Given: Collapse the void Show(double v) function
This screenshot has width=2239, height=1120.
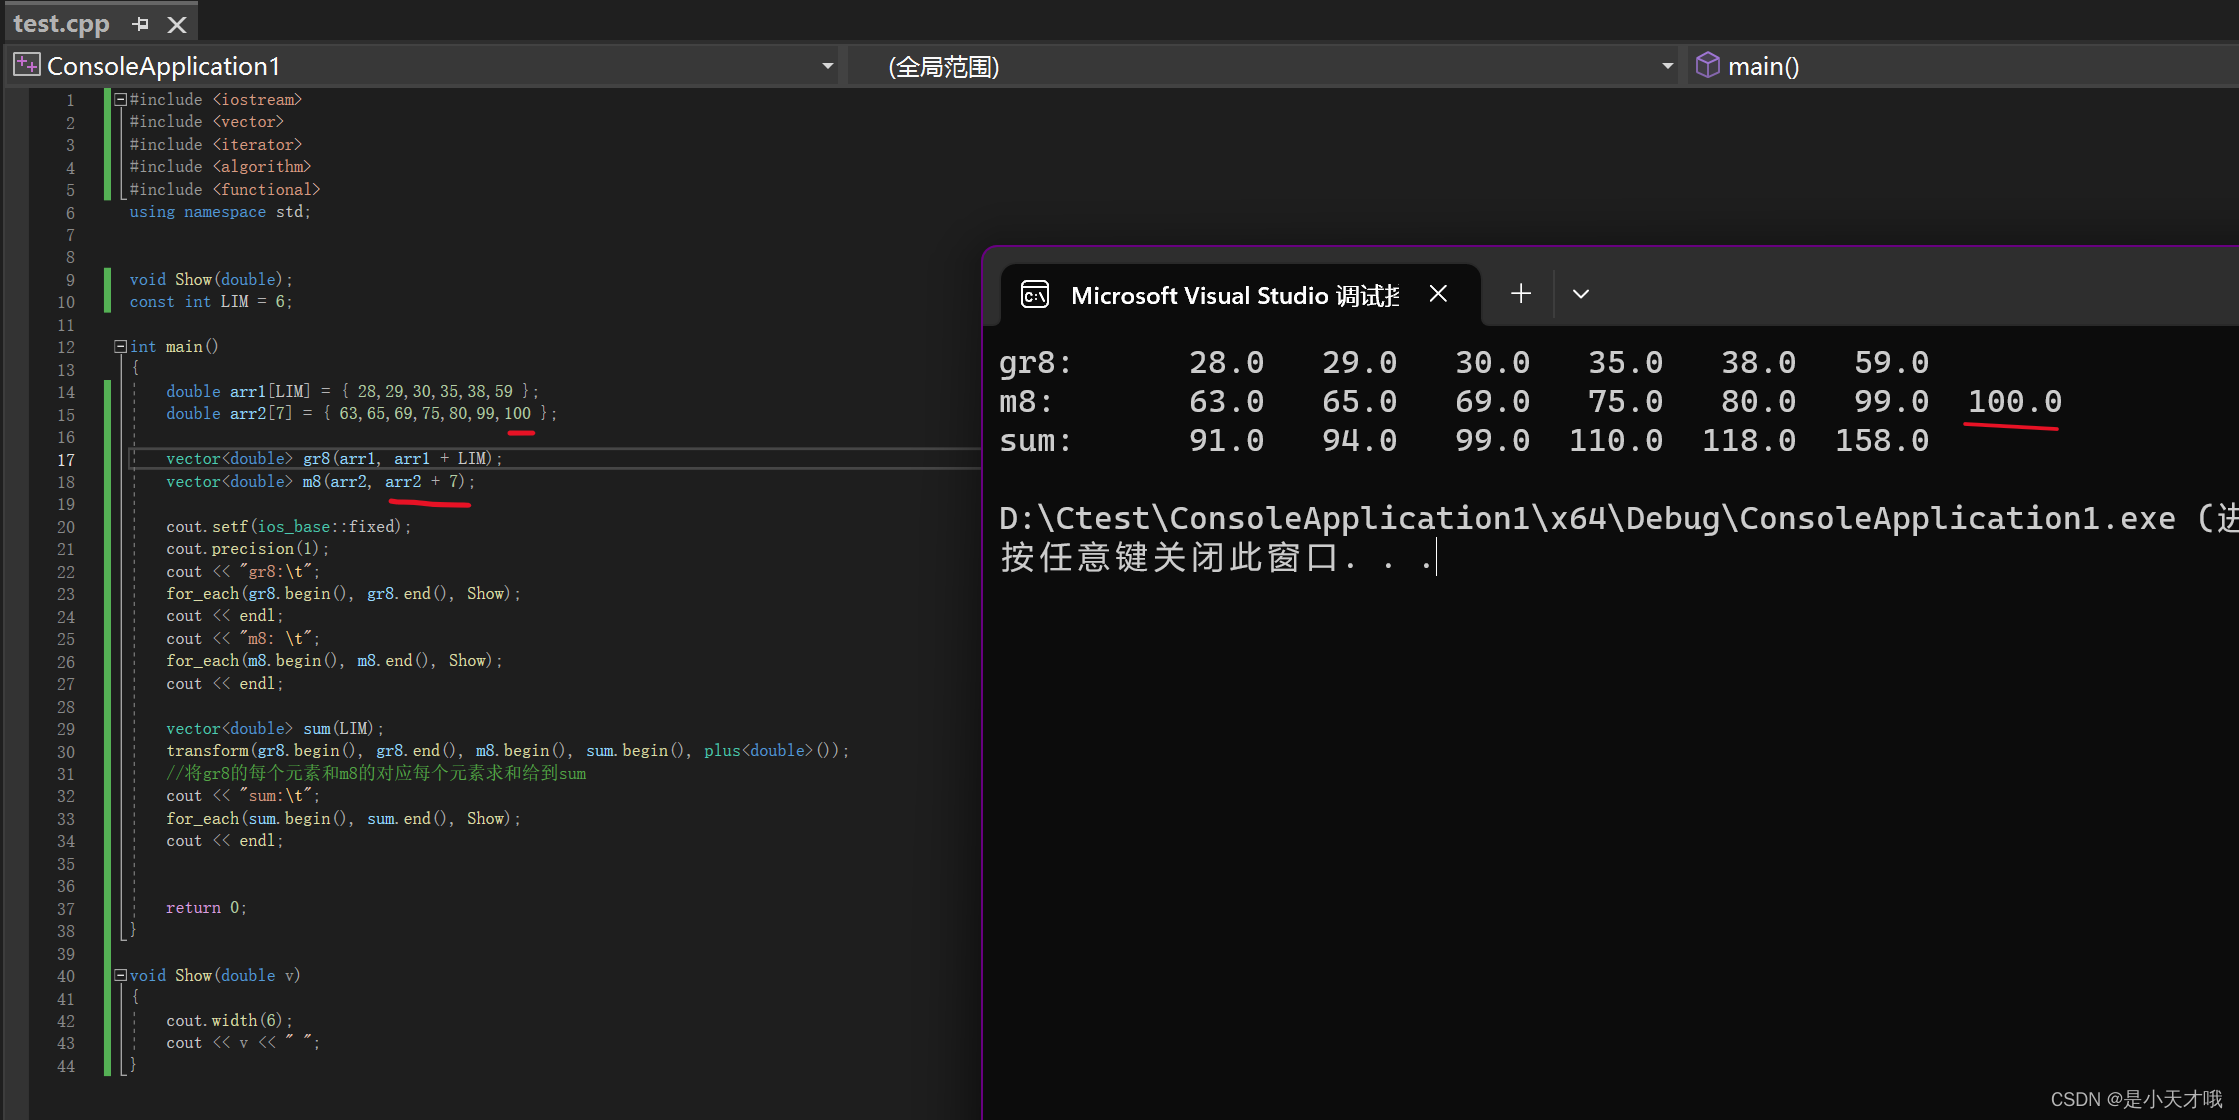Looking at the screenshot, I should tap(120, 975).
